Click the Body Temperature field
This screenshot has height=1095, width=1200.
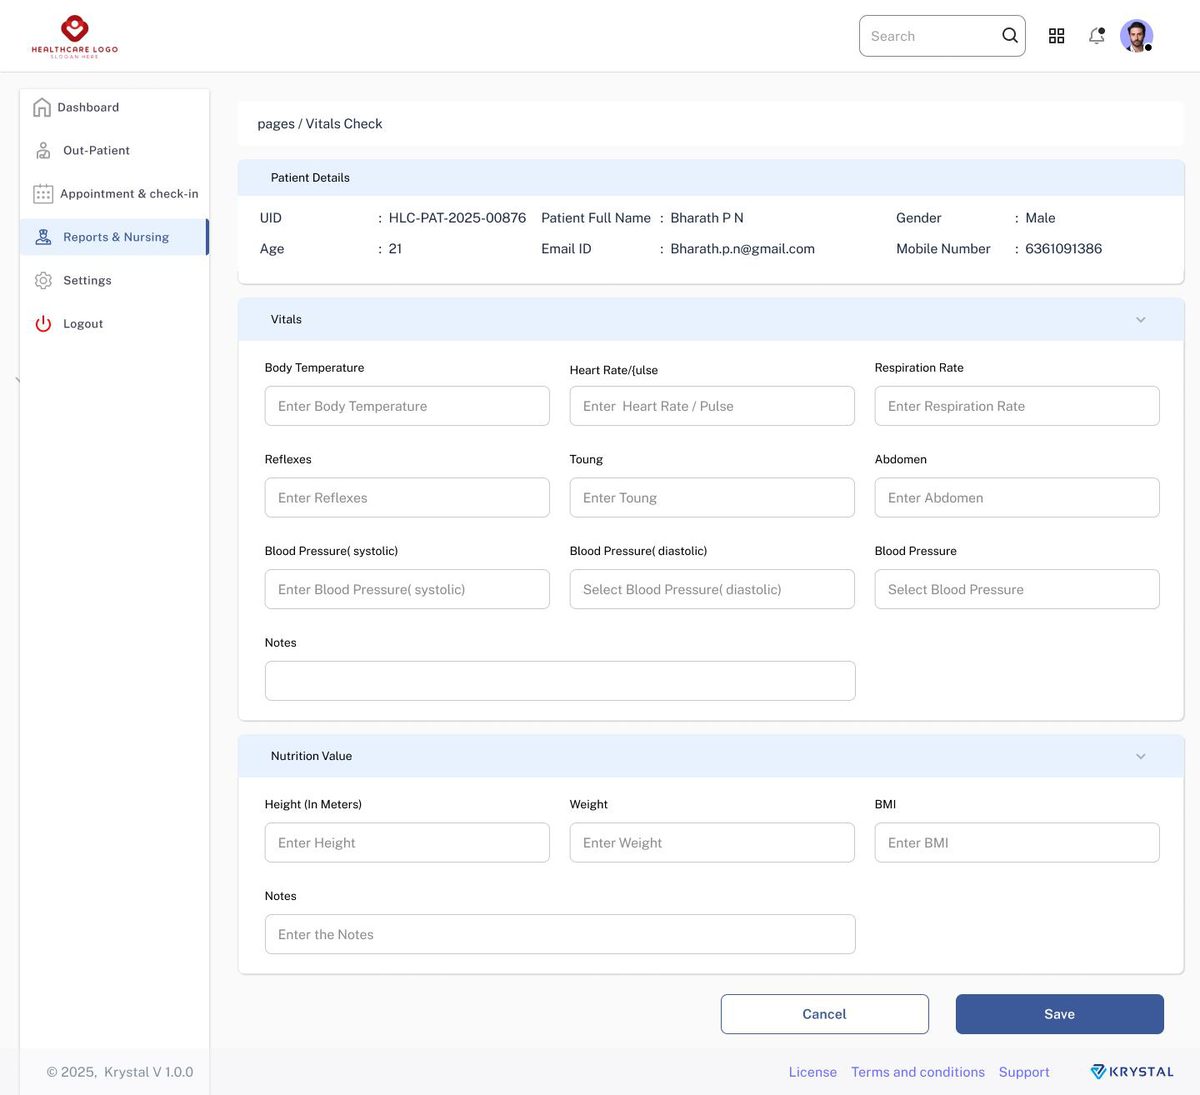pos(407,406)
